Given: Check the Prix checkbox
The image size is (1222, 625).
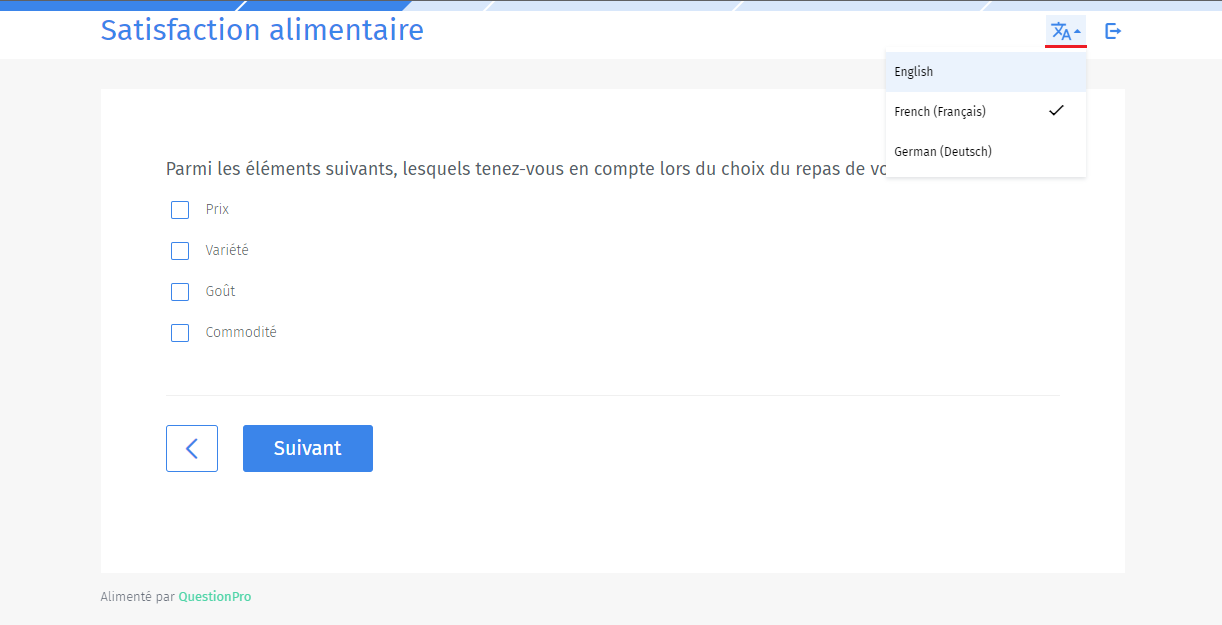Looking at the screenshot, I should click(180, 210).
